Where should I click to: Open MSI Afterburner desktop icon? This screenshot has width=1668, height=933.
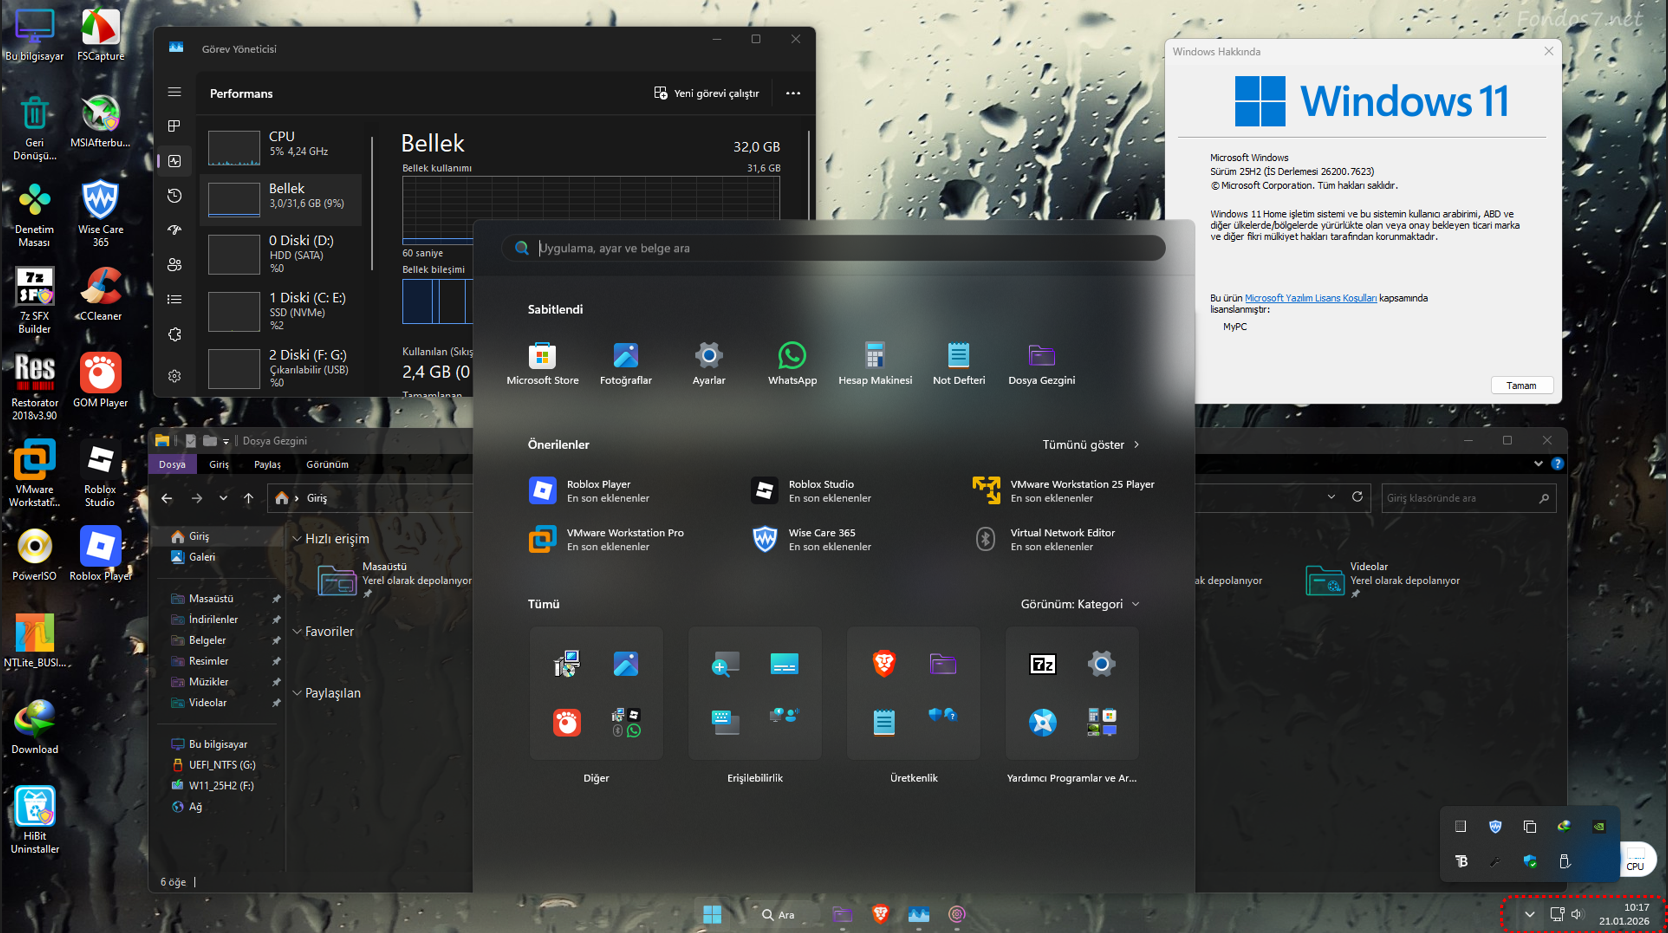[x=100, y=120]
